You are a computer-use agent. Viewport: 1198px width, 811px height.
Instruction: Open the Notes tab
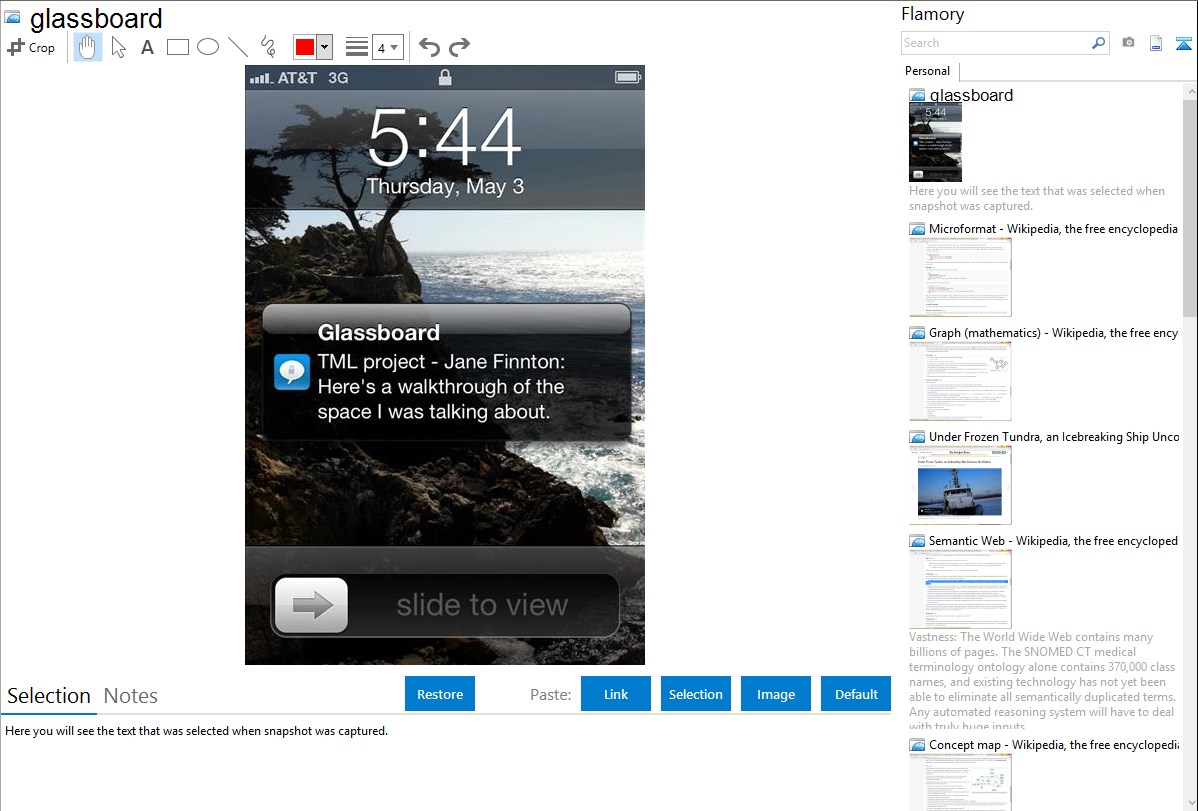tap(131, 696)
